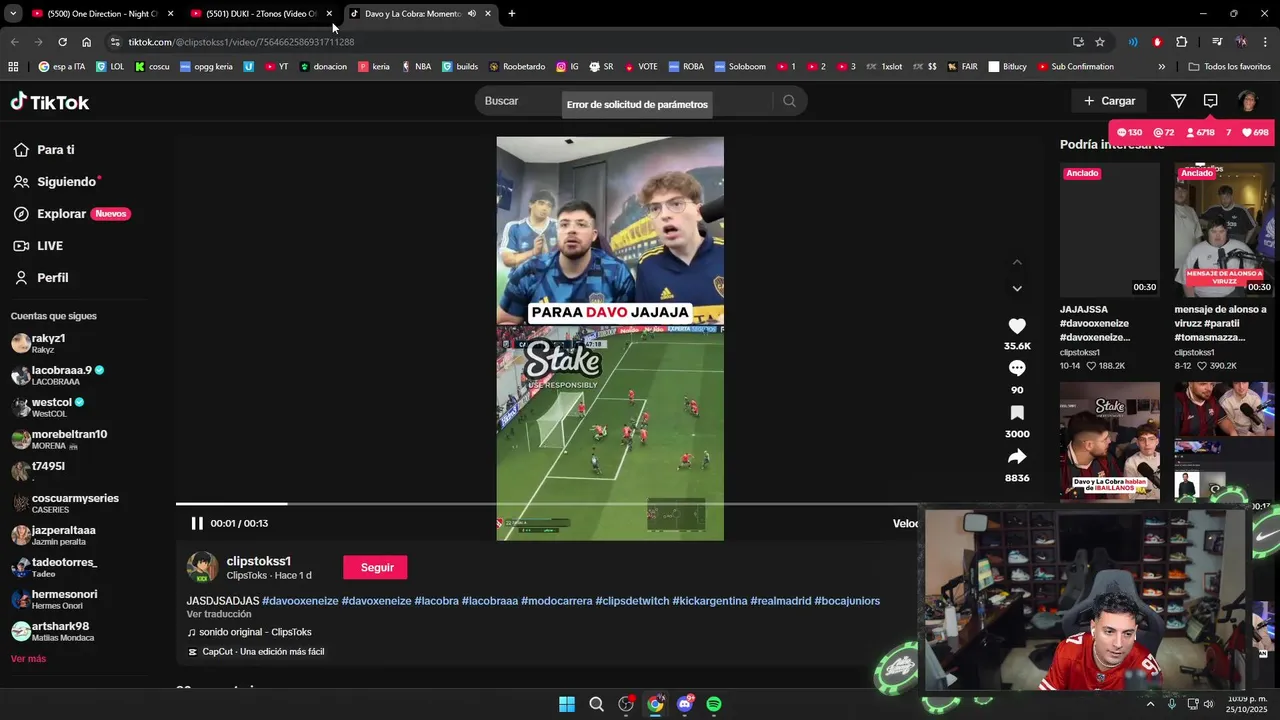The image size is (1280, 720).
Task: Click the browser address bar
Action: 590,42
